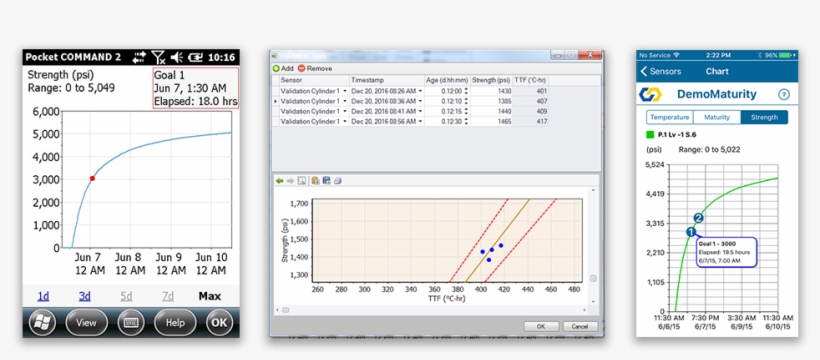This screenshot has width=820, height=360.
Task: Open the Dec 20, 2016 08:26 AM timestamp dropdown
Action: (420, 91)
